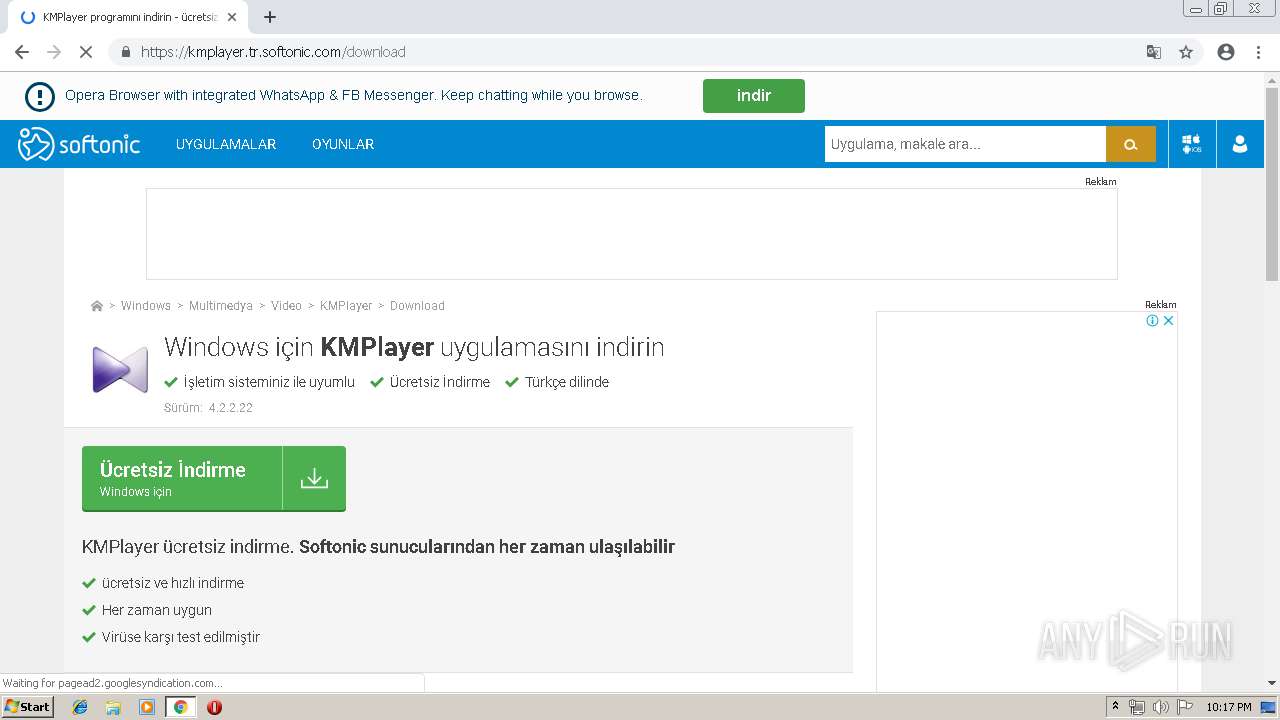Click the action center flag tray icon

(x=1185, y=707)
